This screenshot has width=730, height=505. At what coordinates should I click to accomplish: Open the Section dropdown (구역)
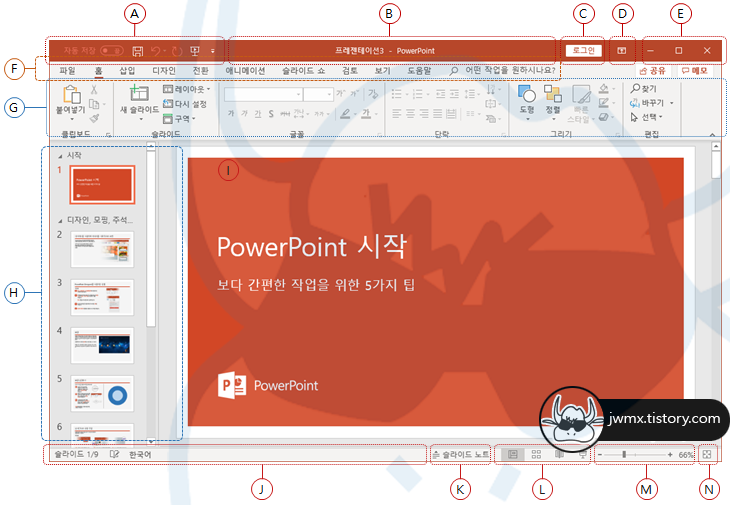[180, 119]
